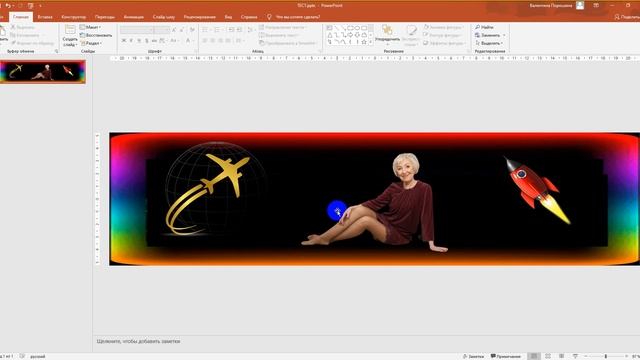The width and height of the screenshot is (640, 360).
Task: Click the 'Что вы хотите сделать' search box
Action: point(294,17)
